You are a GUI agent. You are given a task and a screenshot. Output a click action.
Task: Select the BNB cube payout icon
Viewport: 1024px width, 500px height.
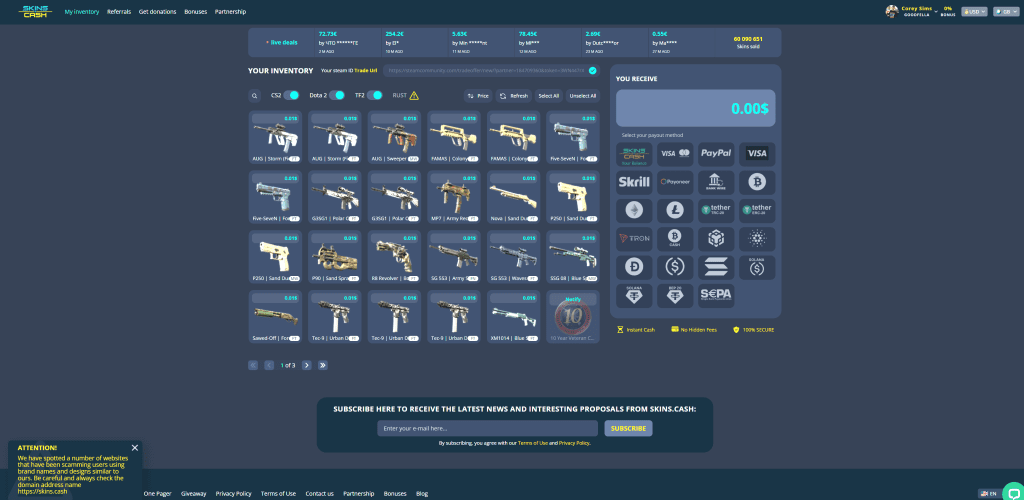716,239
